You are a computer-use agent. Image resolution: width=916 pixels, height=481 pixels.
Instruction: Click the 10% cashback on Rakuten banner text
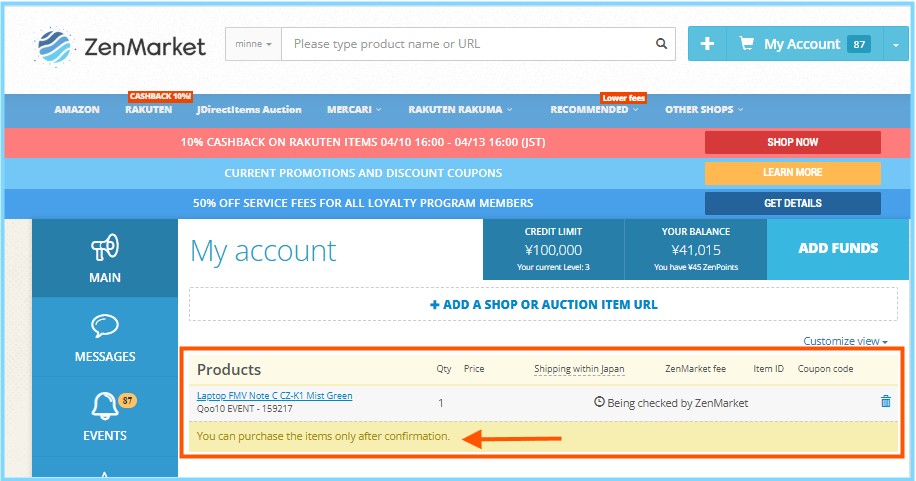363,142
